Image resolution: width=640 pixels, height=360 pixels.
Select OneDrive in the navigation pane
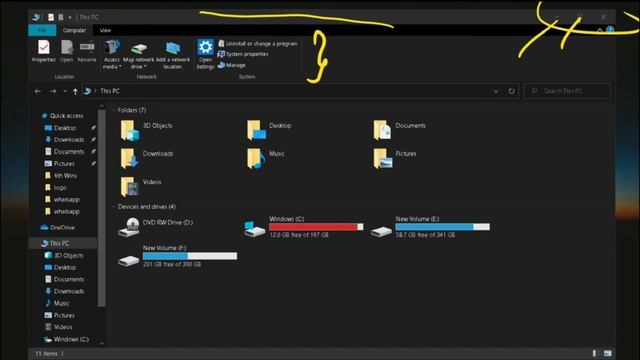tap(58, 228)
